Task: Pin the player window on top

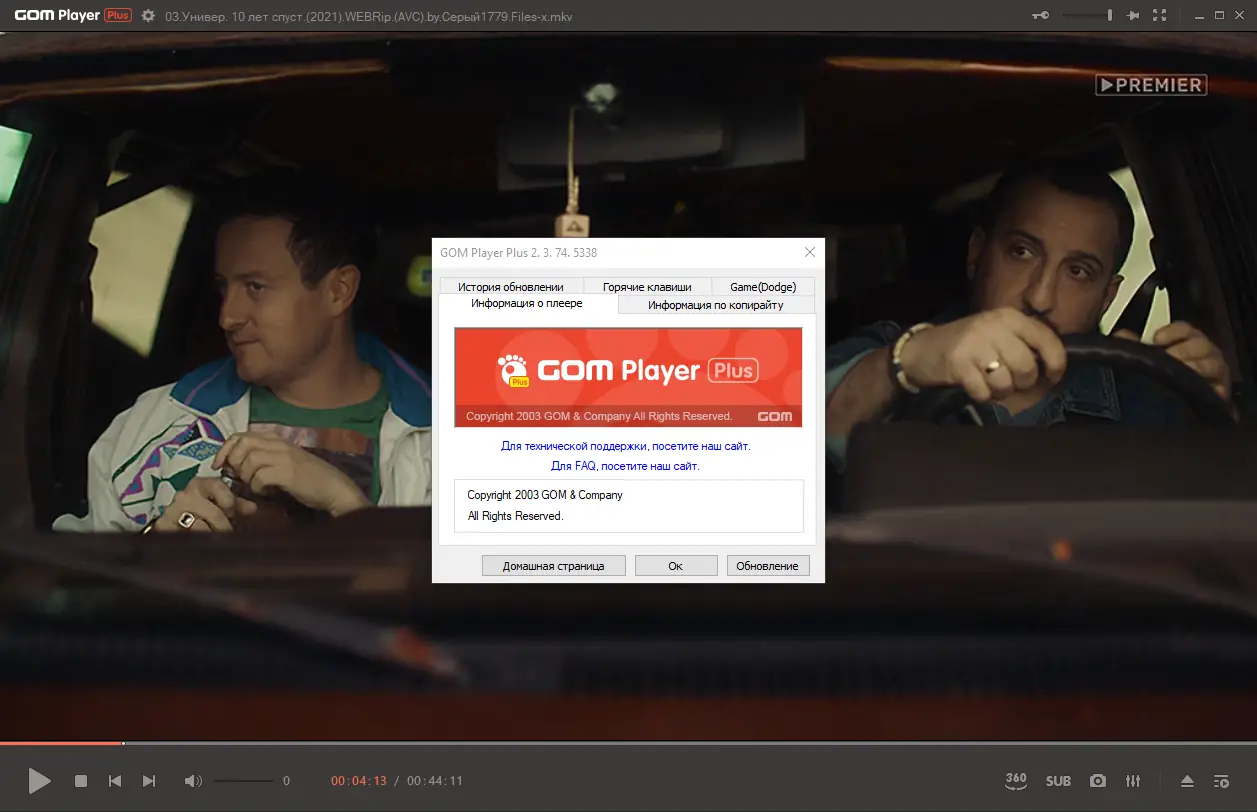Action: (1133, 16)
